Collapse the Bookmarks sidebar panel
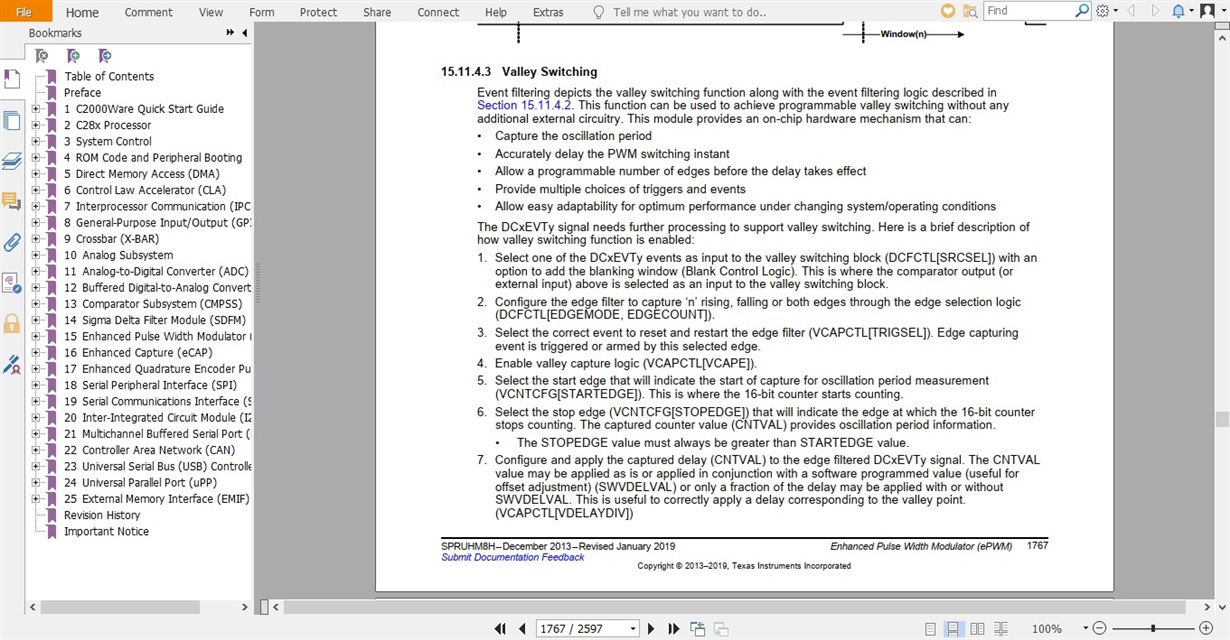This screenshot has height=640, width=1230. [x=243, y=32]
